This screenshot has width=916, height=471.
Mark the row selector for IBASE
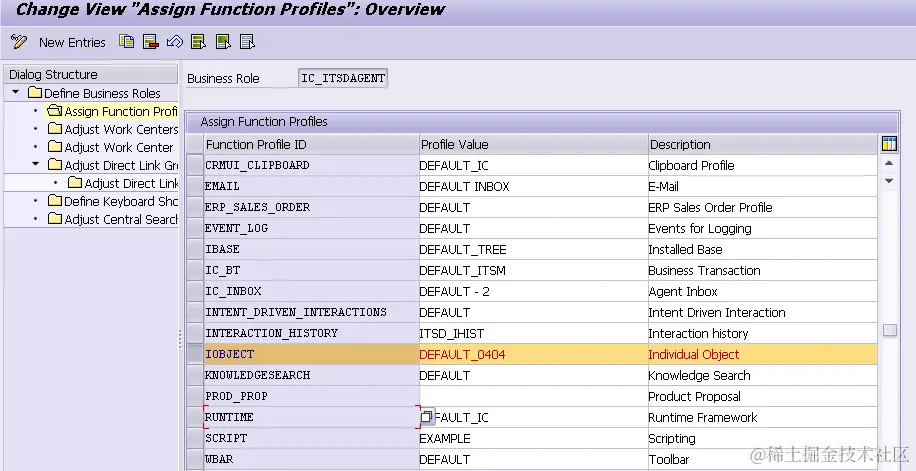pos(195,250)
